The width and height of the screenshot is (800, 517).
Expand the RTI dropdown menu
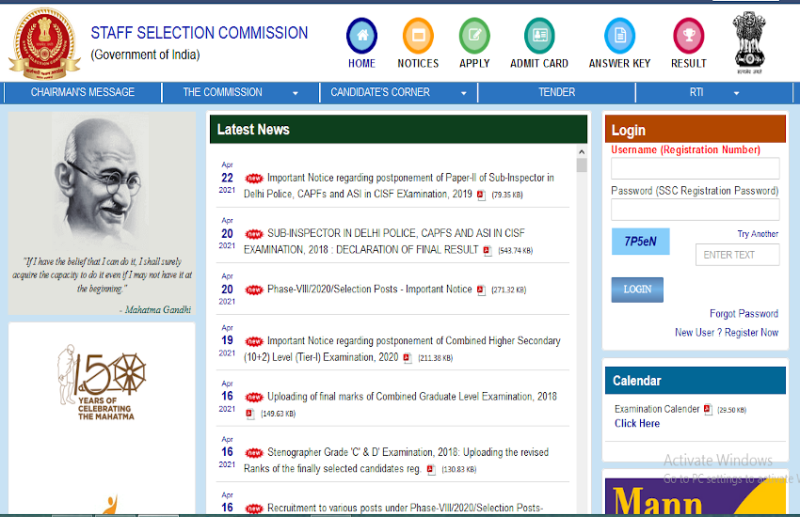click(714, 92)
